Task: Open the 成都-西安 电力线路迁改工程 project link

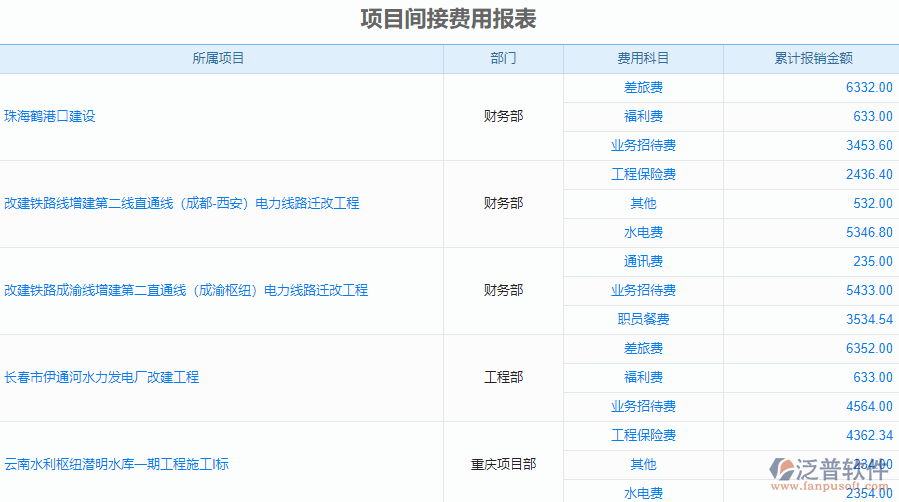Action: click(182, 203)
